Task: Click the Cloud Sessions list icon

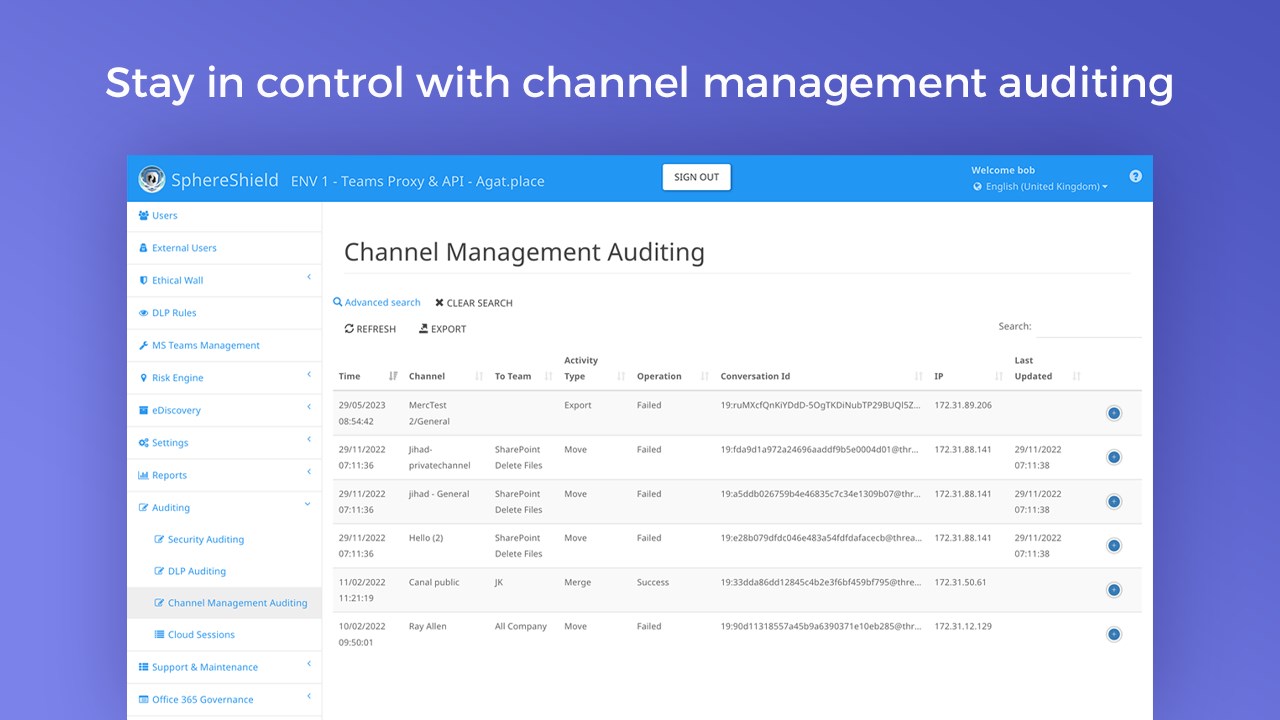Action: [x=159, y=634]
